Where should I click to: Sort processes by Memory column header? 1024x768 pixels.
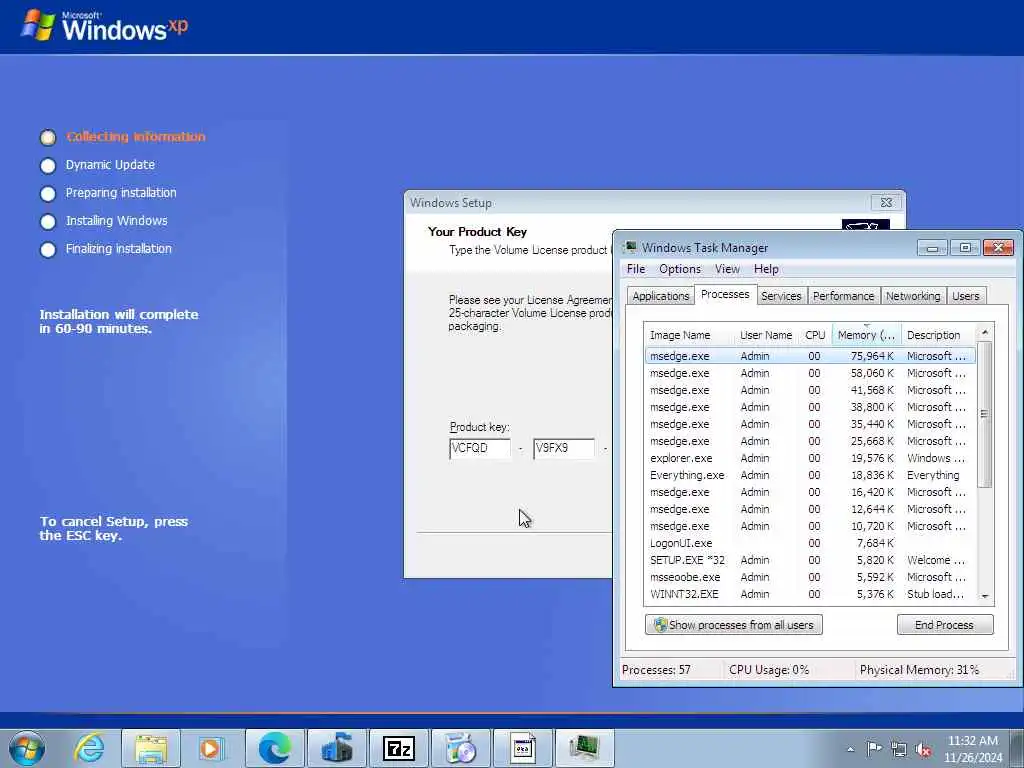click(867, 335)
